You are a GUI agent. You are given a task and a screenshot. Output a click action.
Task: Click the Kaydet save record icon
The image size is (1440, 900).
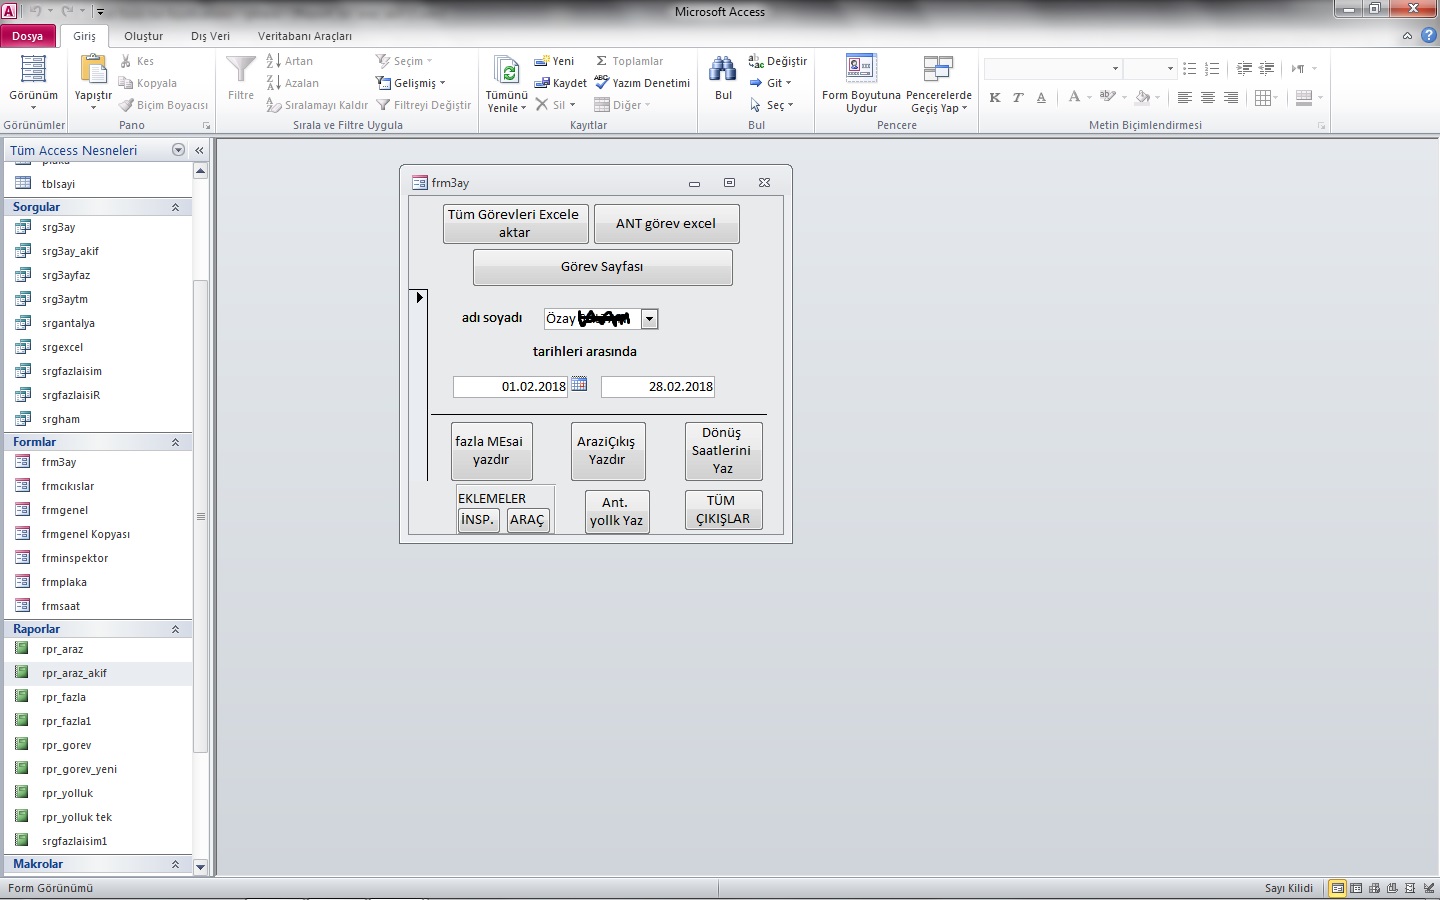(561, 83)
